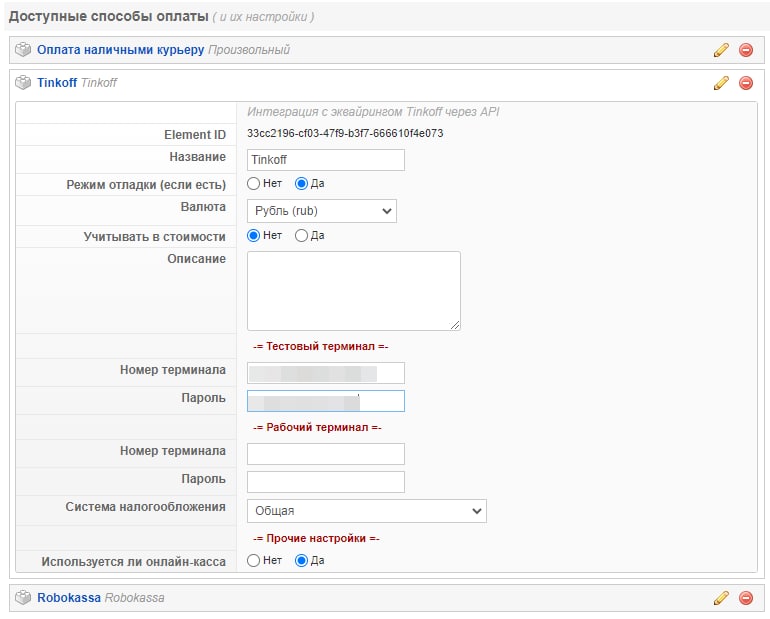Click the text Интеграция с эквайрингом Tinkoff через API
This screenshot has width=770, height=619.
tap(373, 112)
